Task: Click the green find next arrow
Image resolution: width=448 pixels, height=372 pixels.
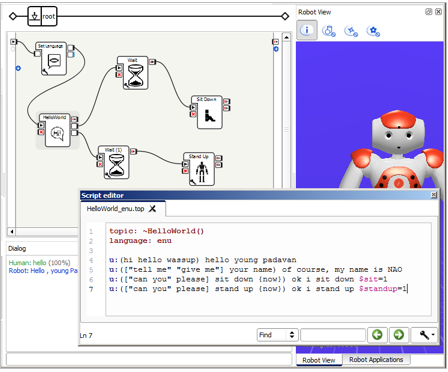Action: click(x=399, y=334)
